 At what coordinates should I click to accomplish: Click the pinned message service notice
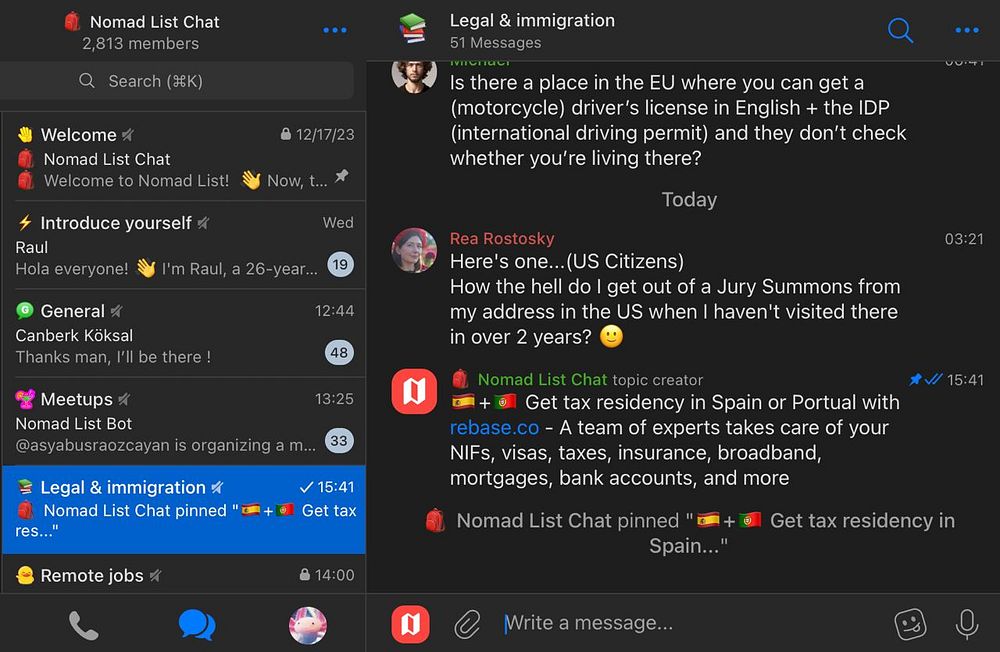click(x=689, y=533)
